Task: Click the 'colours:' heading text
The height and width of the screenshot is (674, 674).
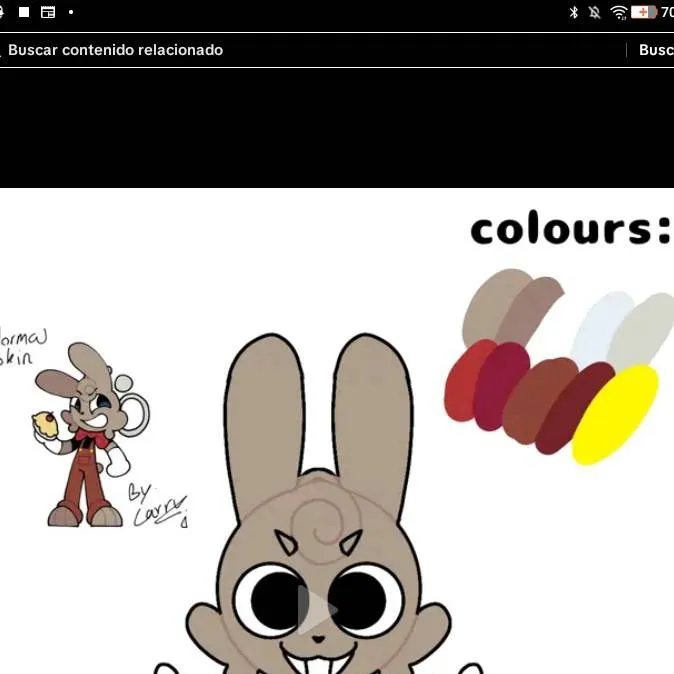Action: point(571,228)
